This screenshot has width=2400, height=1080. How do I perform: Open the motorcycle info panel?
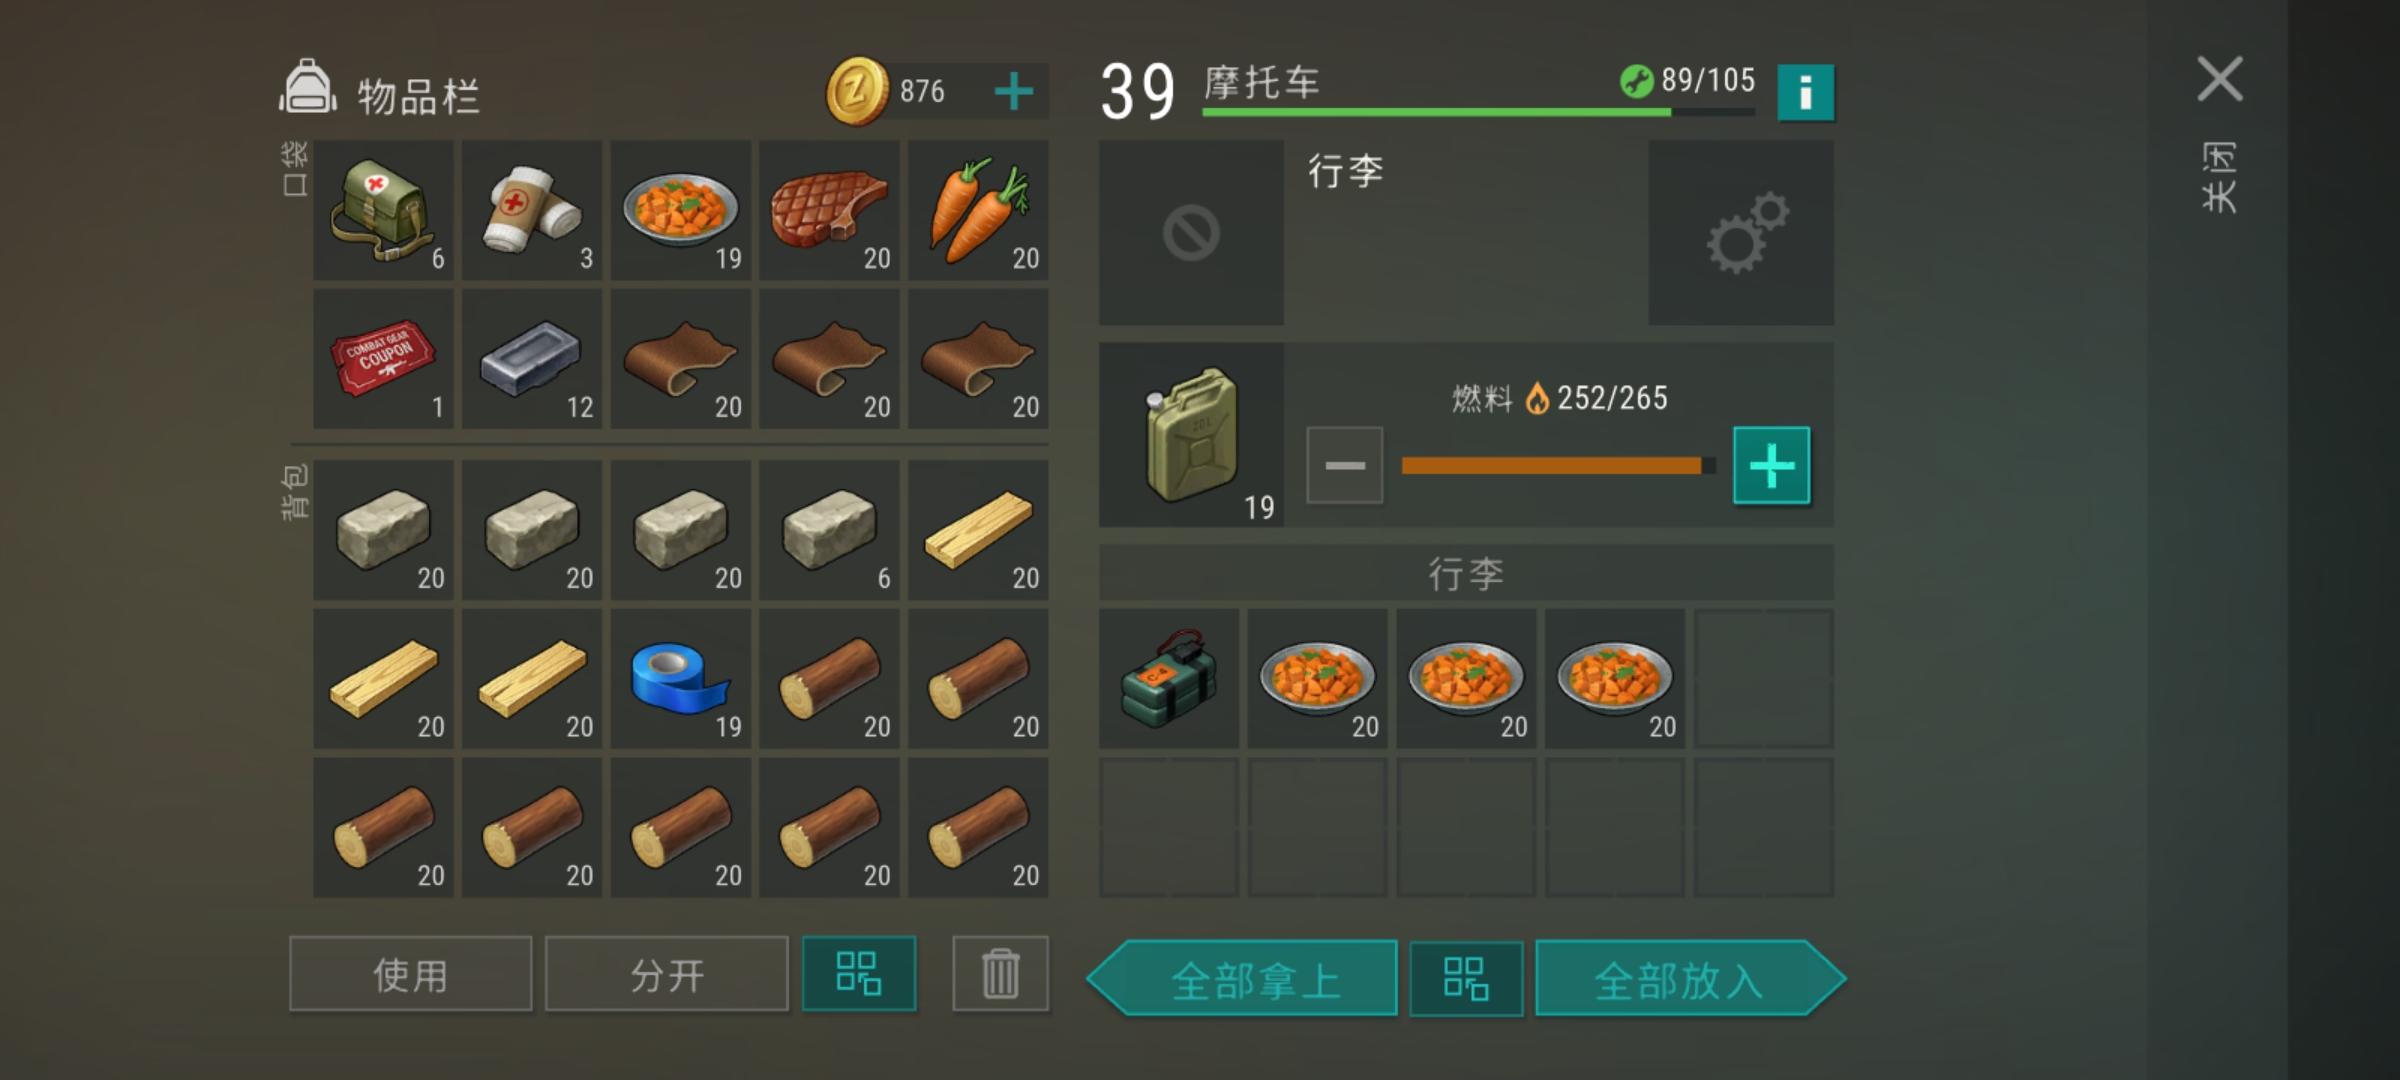[1805, 93]
